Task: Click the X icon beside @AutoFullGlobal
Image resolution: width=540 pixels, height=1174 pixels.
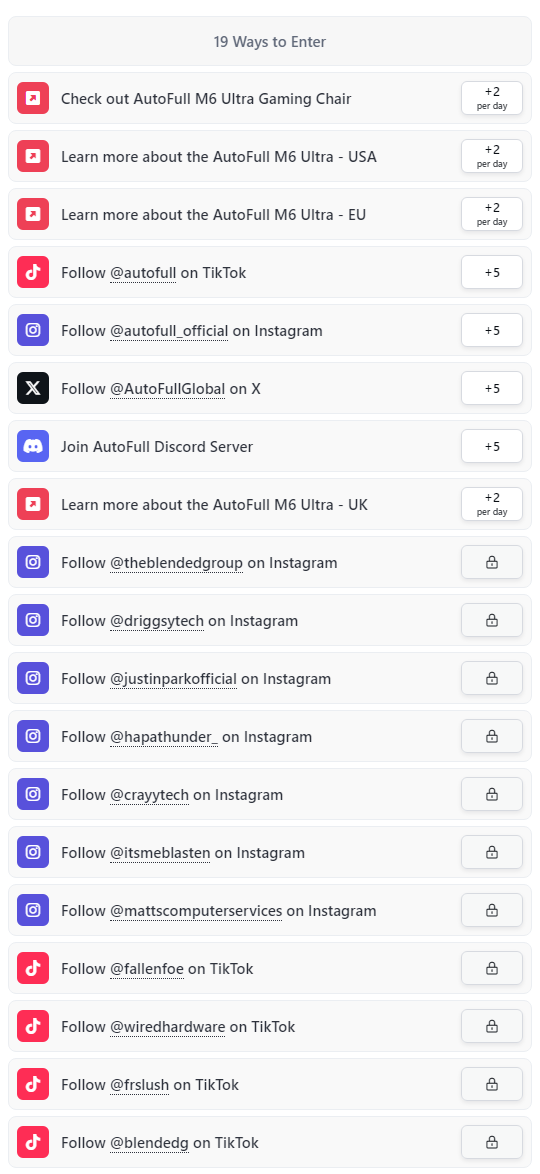Action: (33, 389)
